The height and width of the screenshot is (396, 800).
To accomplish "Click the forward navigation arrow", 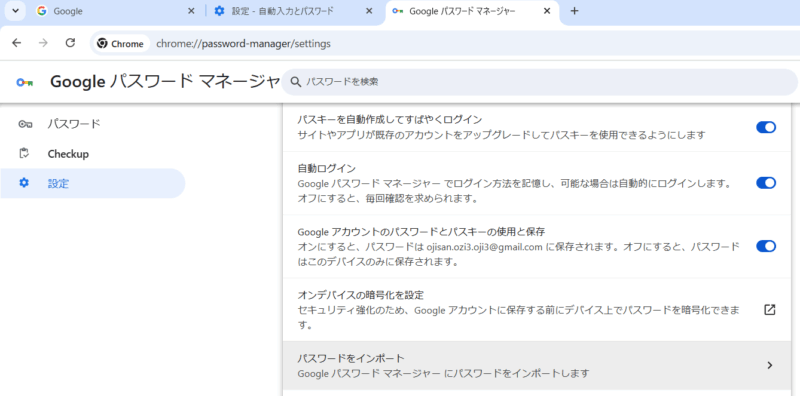I will pyautogui.click(x=43, y=43).
